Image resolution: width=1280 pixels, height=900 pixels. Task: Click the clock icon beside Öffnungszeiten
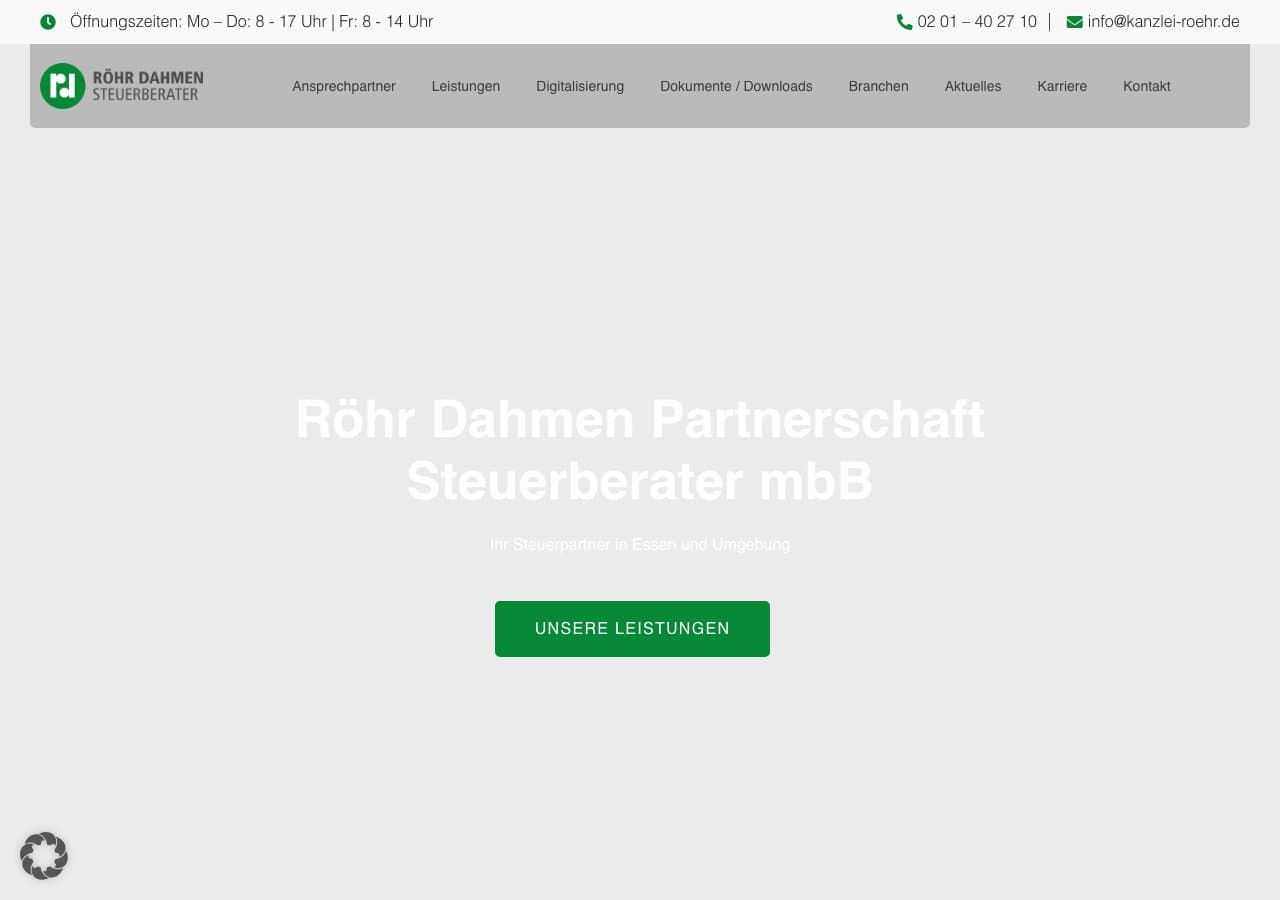[48, 21]
